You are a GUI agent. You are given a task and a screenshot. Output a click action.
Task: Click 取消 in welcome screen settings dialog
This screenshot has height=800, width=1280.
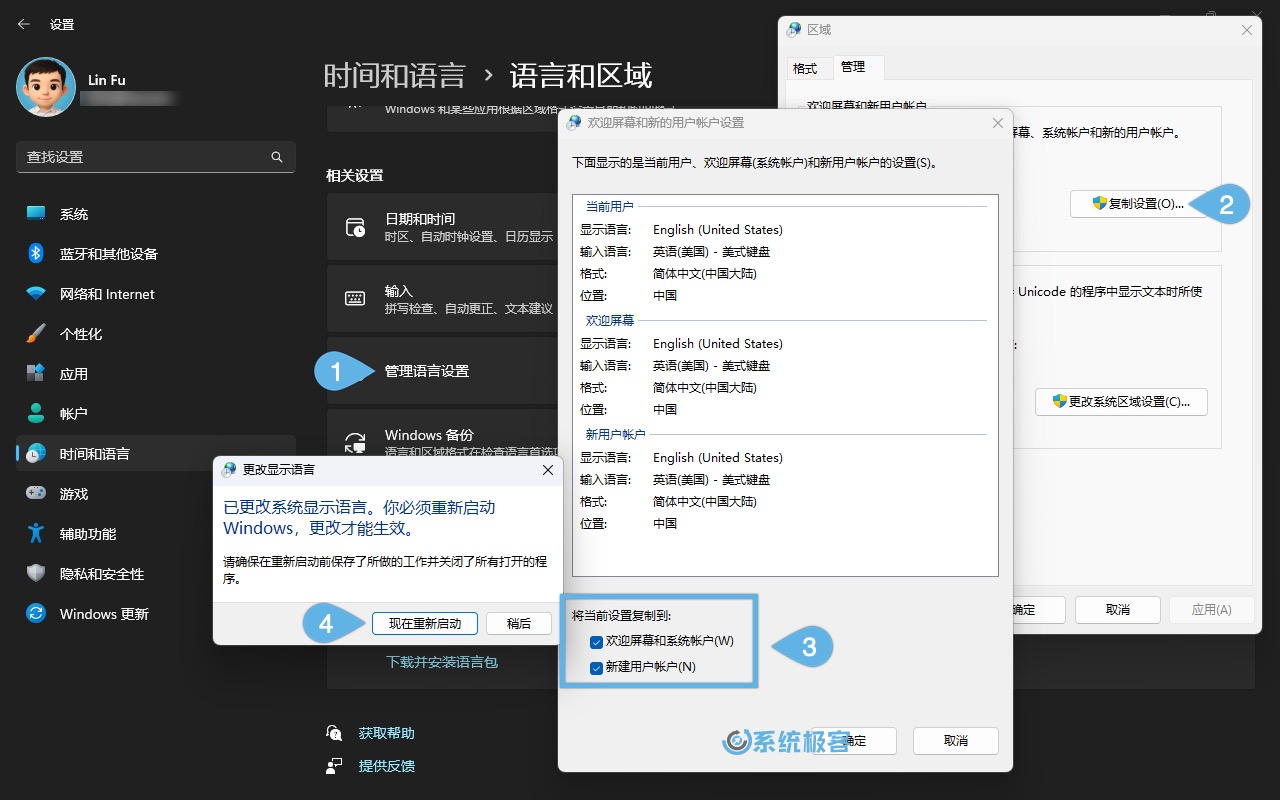[x=956, y=741]
